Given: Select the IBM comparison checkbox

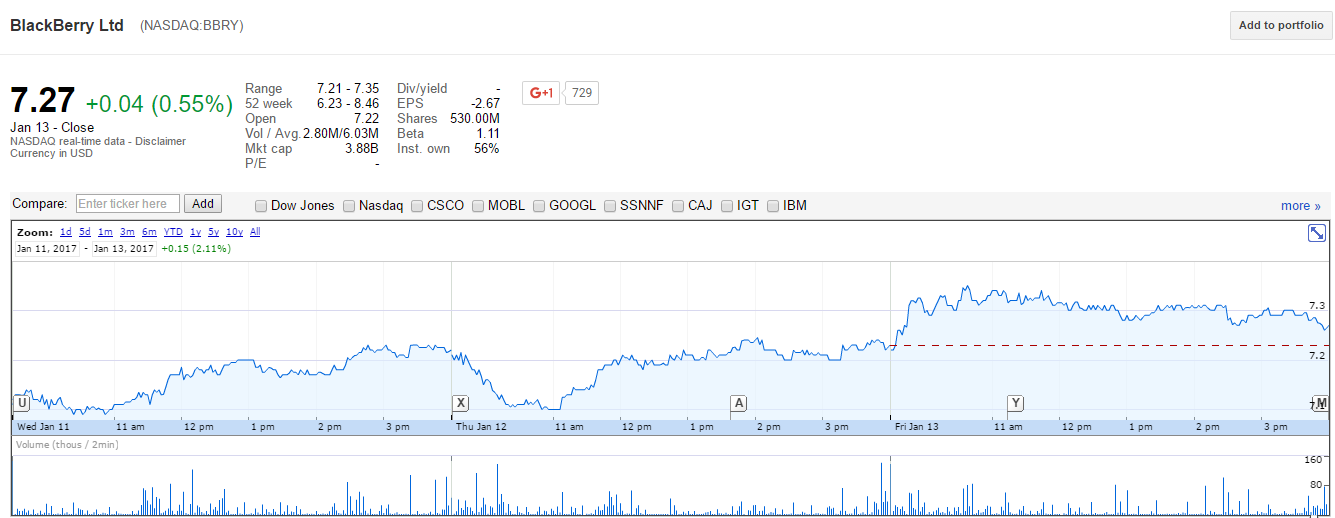Looking at the screenshot, I should [x=773, y=206].
